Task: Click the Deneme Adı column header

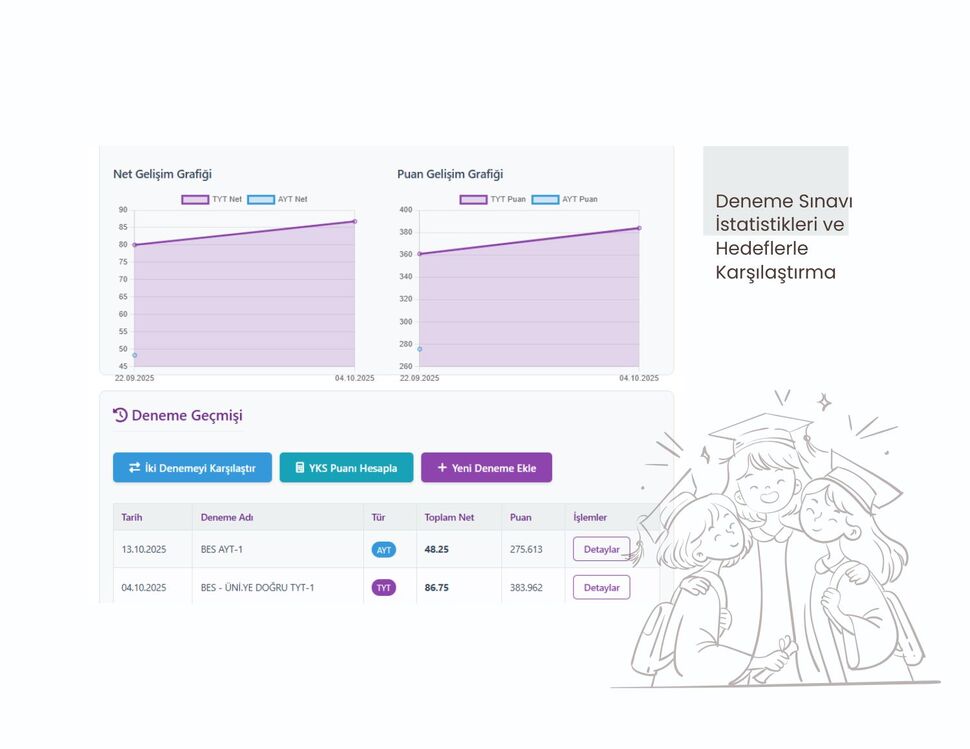Action: [x=227, y=517]
